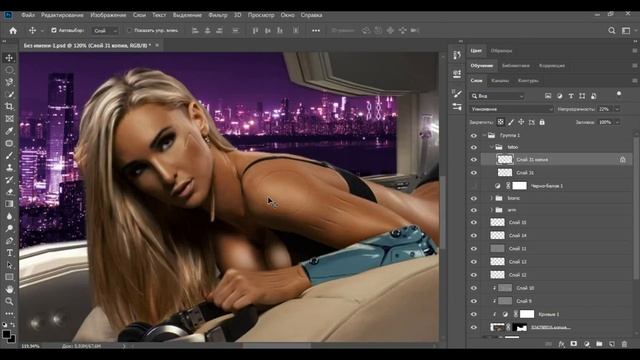This screenshot has height=360, width=640.
Task: Hide the Группа 1 group
Action: pyautogui.click(x=474, y=136)
